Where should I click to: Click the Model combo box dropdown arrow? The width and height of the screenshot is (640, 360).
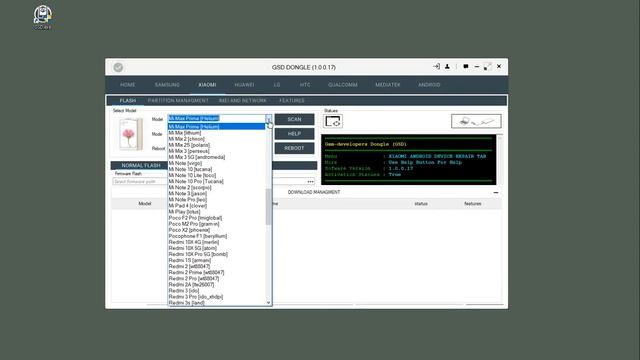coord(269,118)
